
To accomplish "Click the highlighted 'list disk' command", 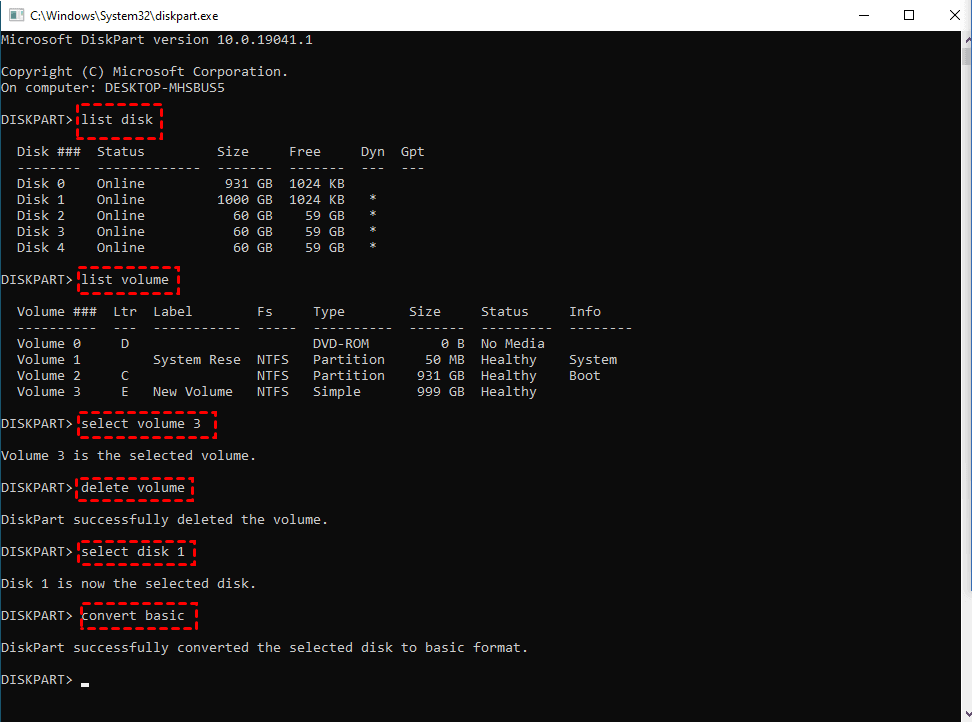I will tap(118, 120).
